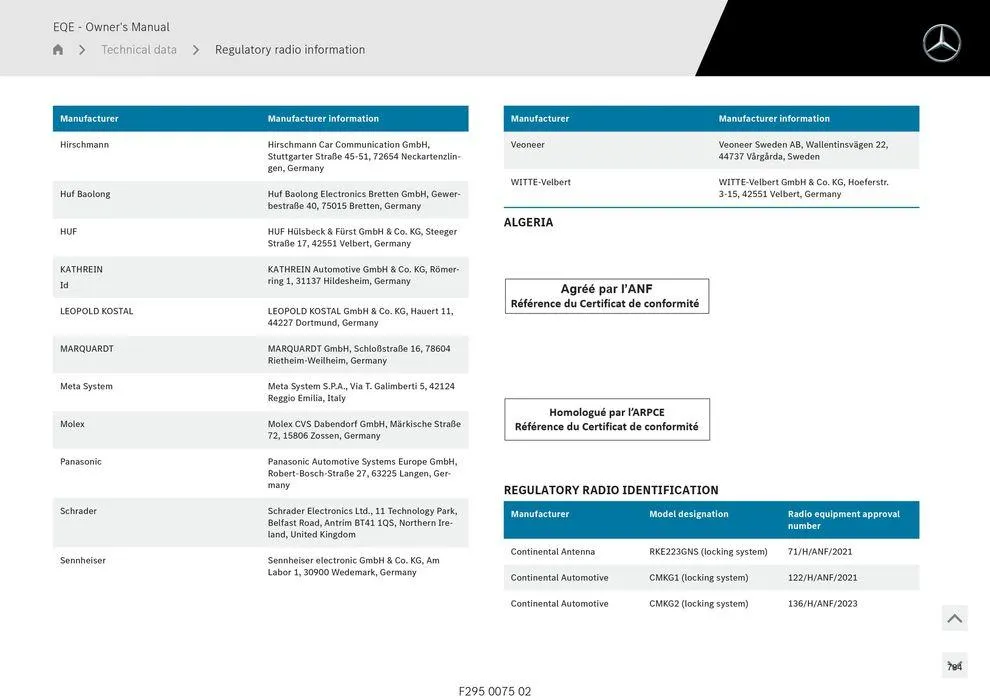
Task: Click the chevron before Technical data
Action: click(82, 50)
